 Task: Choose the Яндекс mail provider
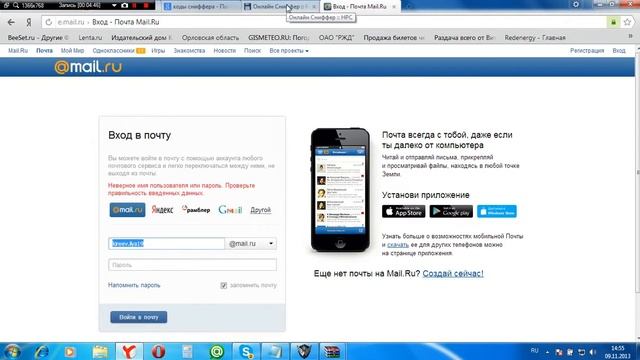[x=162, y=210]
